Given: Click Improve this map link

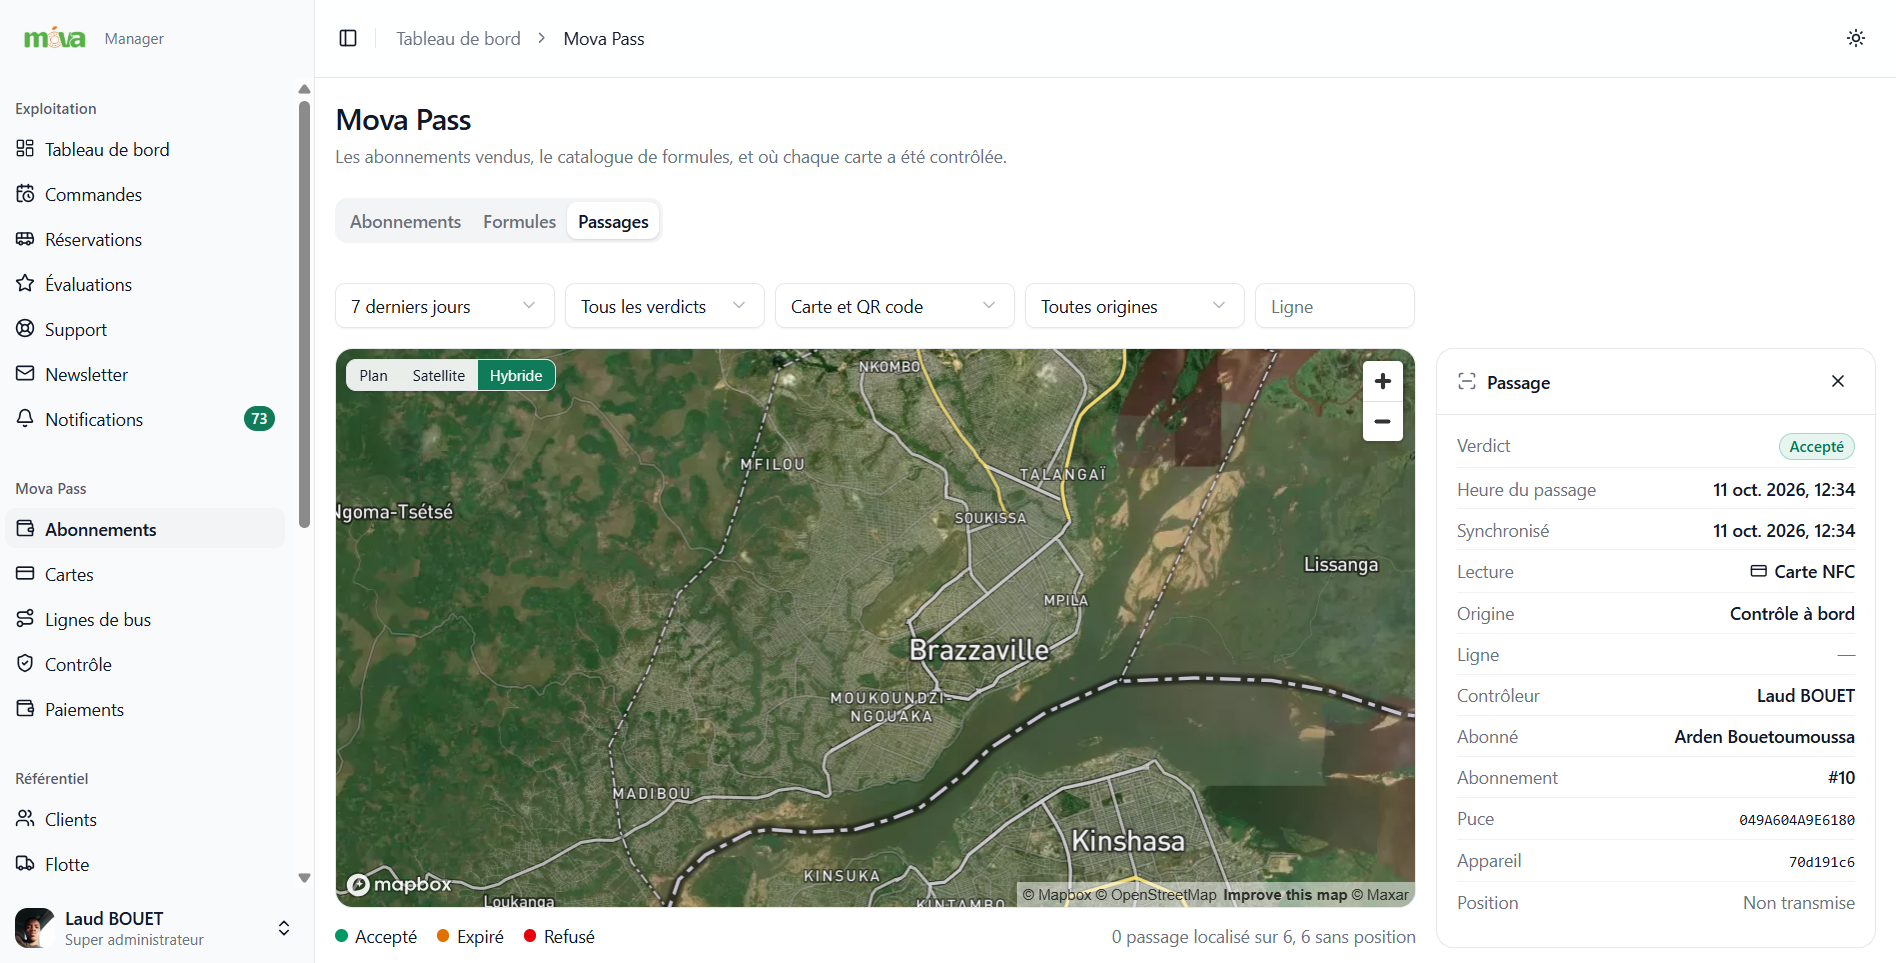Looking at the screenshot, I should [1285, 895].
